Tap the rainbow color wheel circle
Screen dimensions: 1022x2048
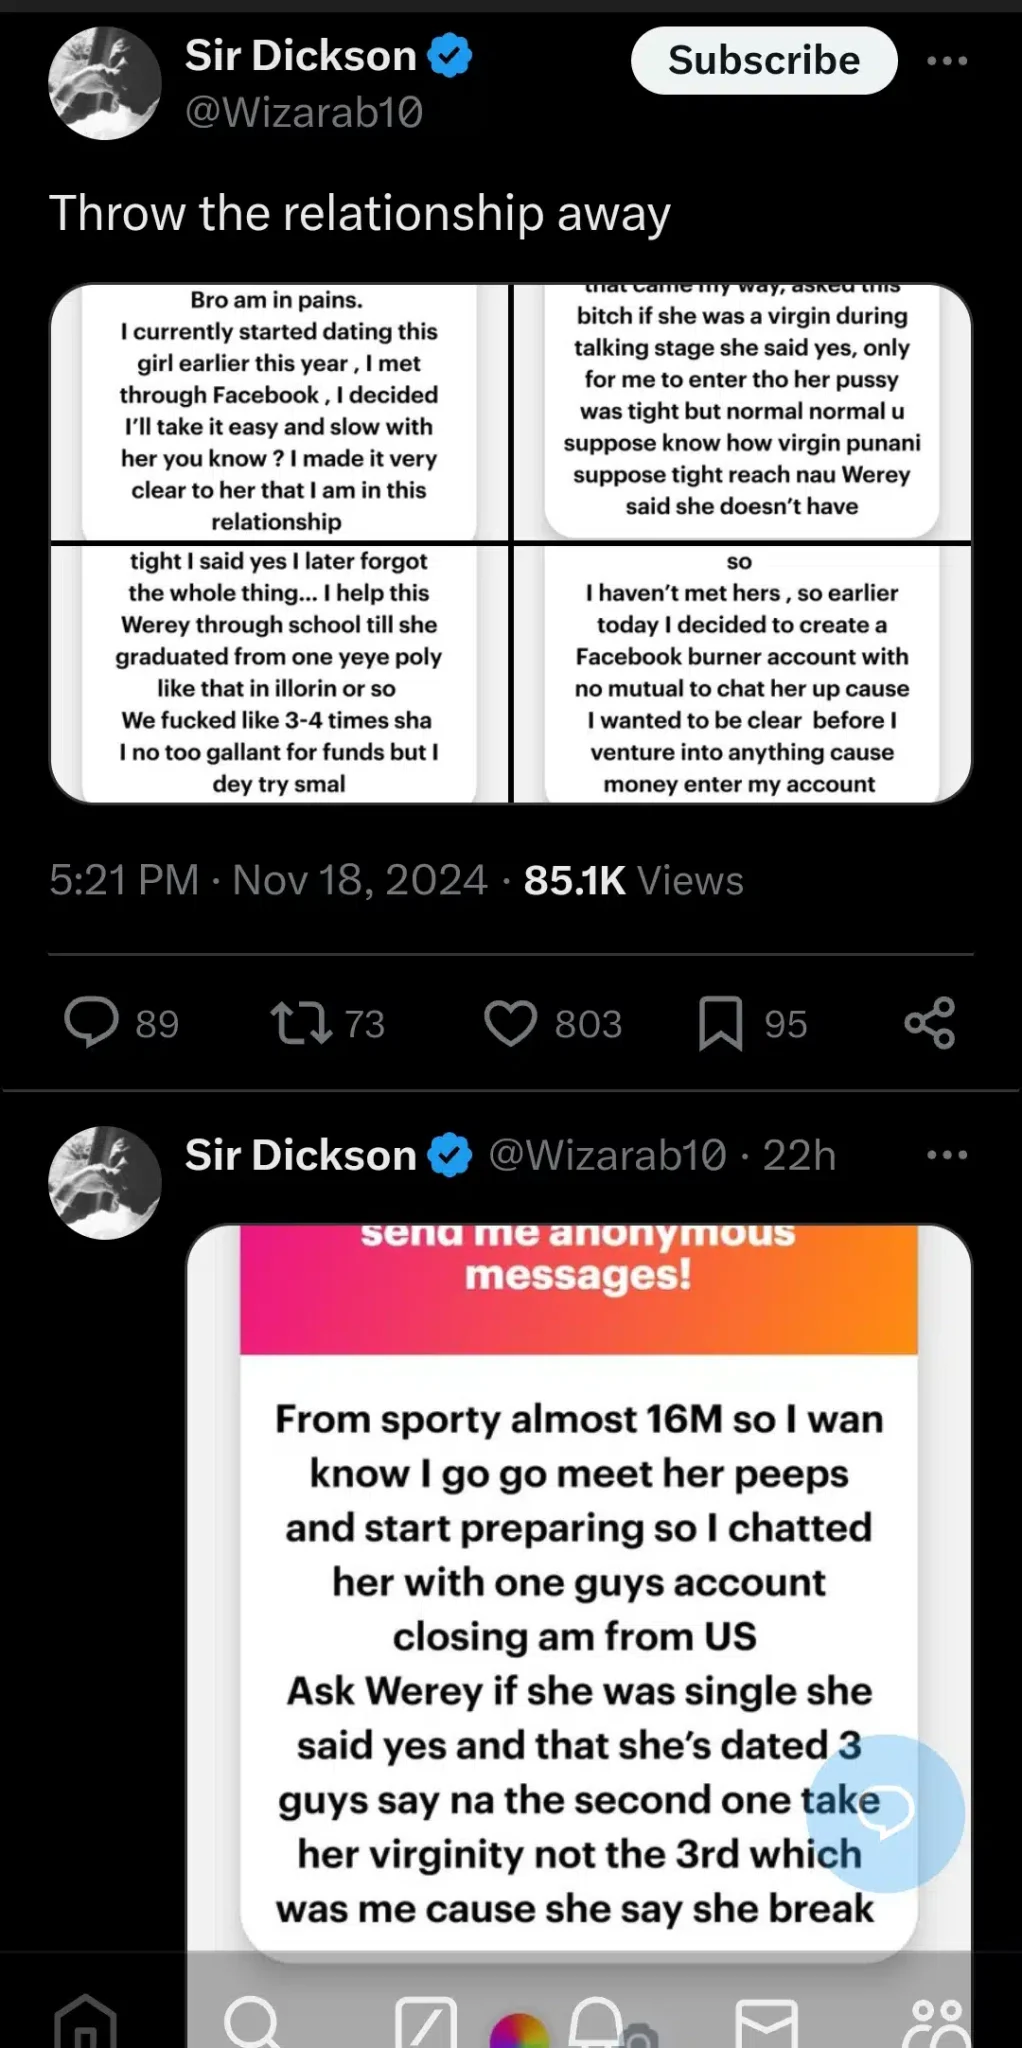(519, 2030)
